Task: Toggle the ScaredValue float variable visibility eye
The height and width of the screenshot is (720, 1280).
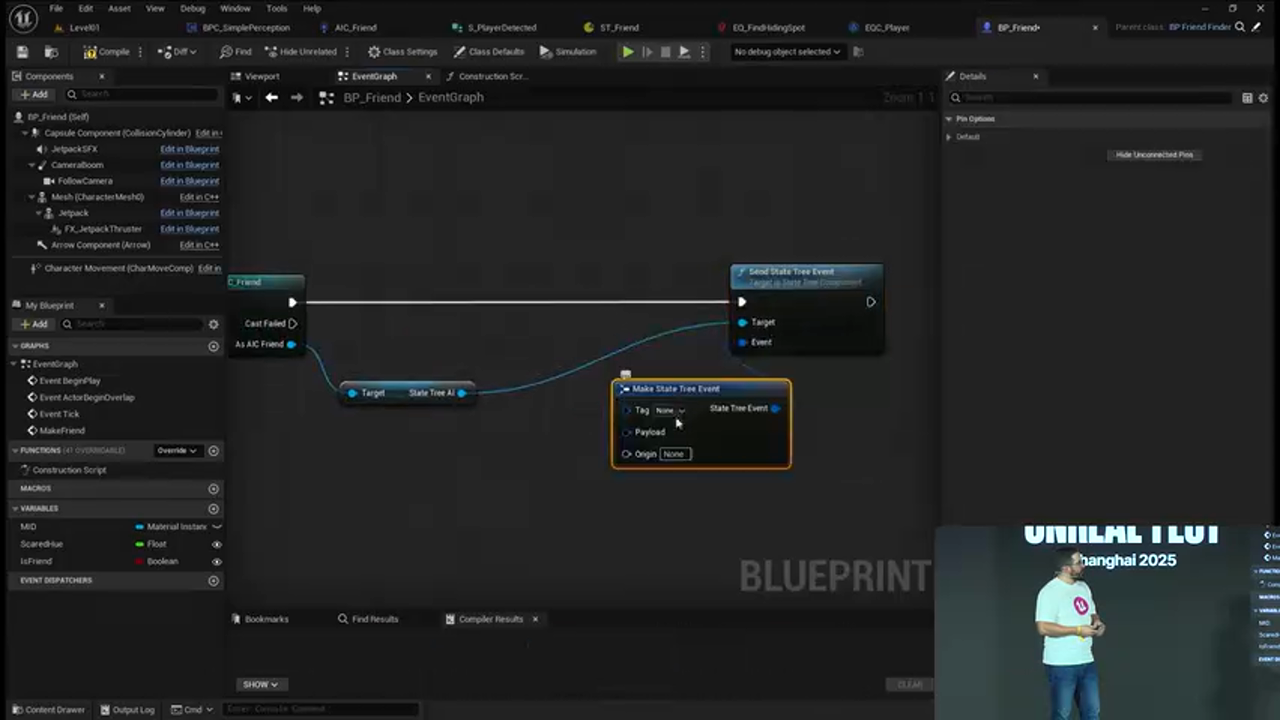Action: coord(216,544)
